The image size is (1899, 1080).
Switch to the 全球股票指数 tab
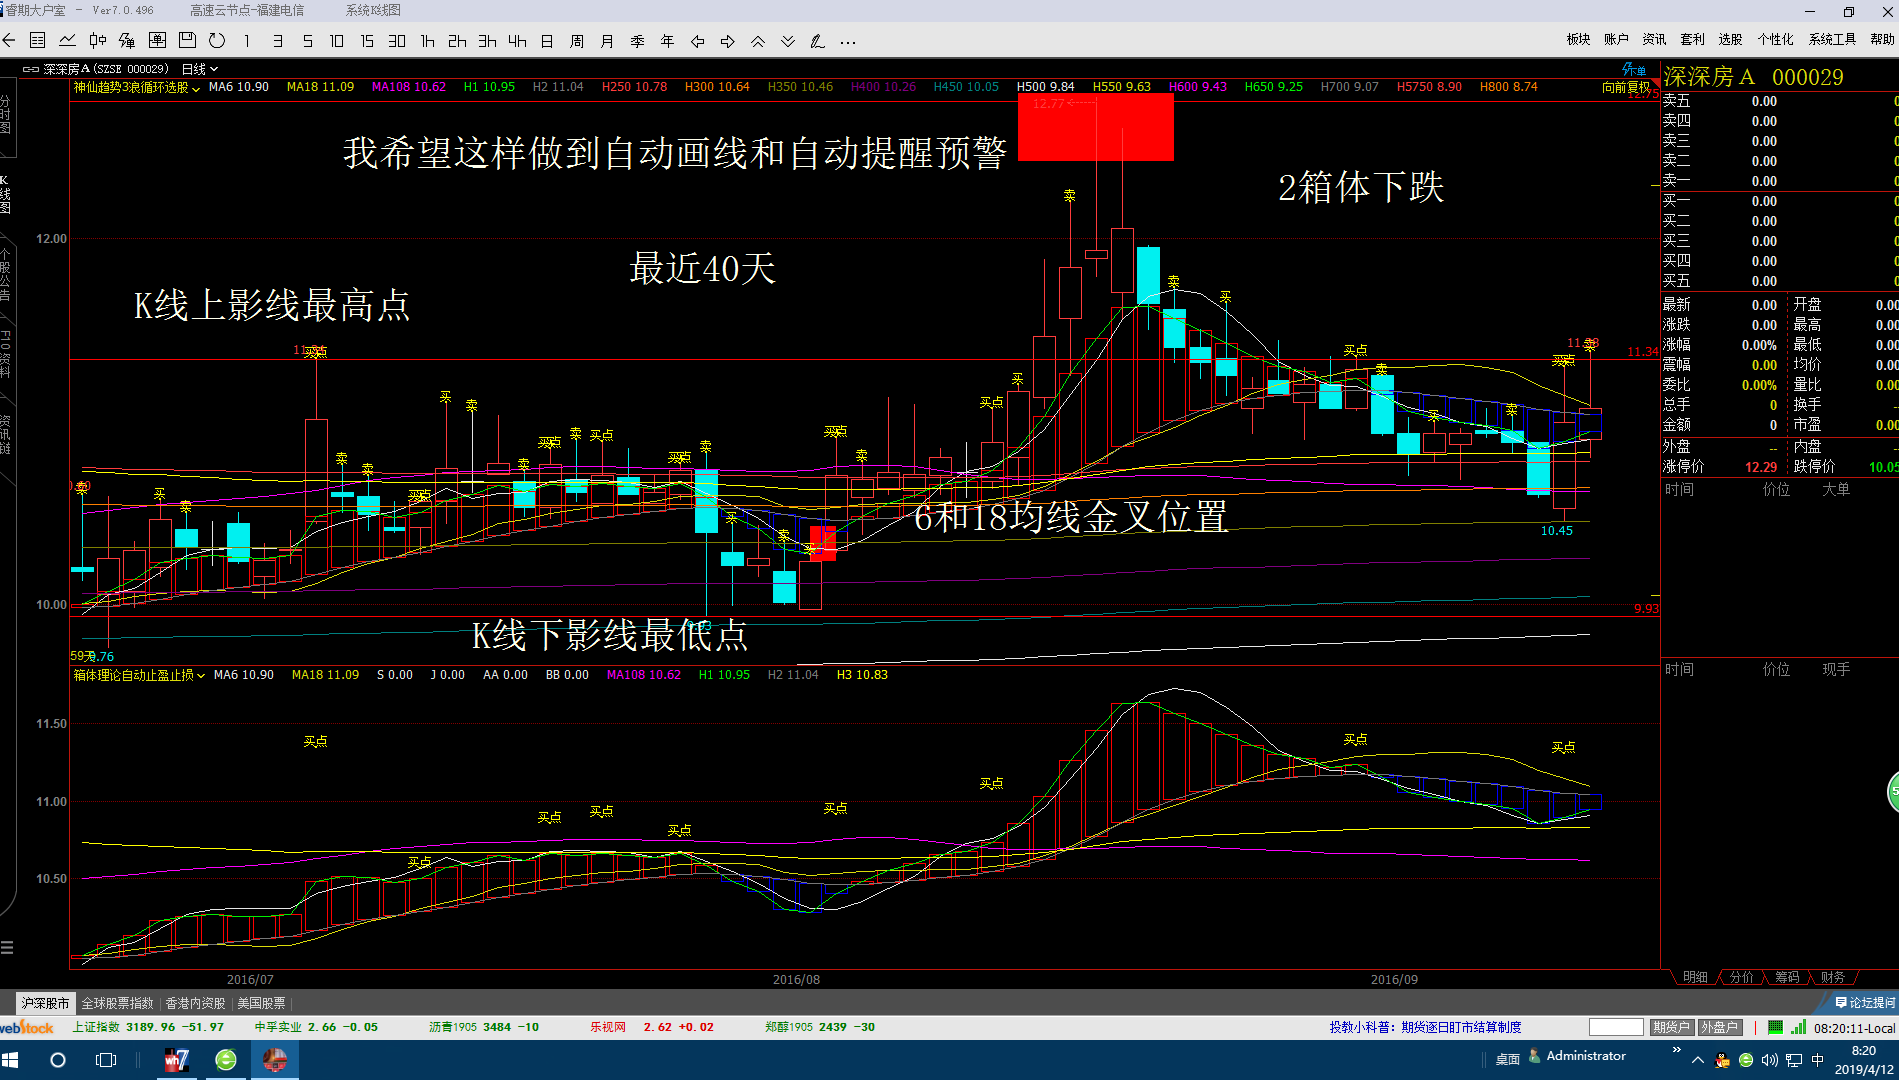(118, 1003)
